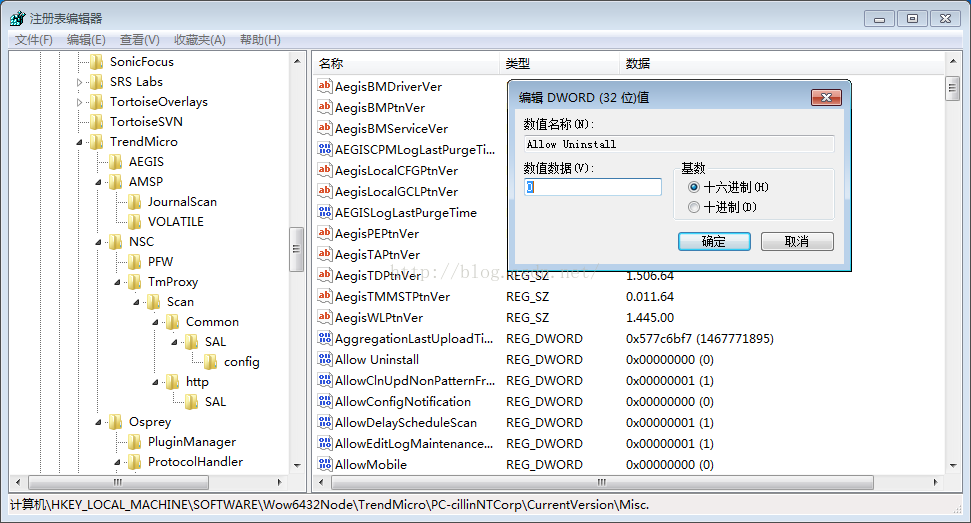Close the Edit DWORD dialog

[826, 97]
